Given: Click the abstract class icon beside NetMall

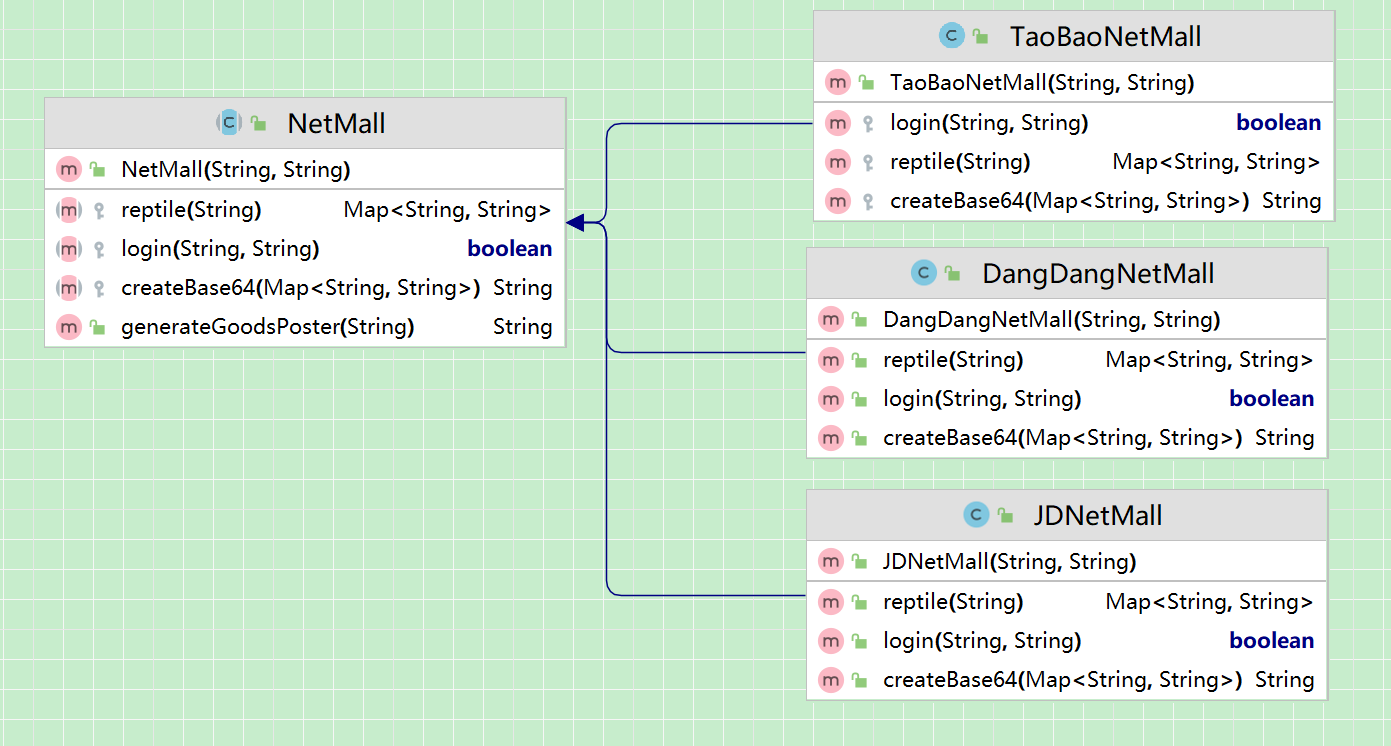Looking at the screenshot, I should [229, 123].
